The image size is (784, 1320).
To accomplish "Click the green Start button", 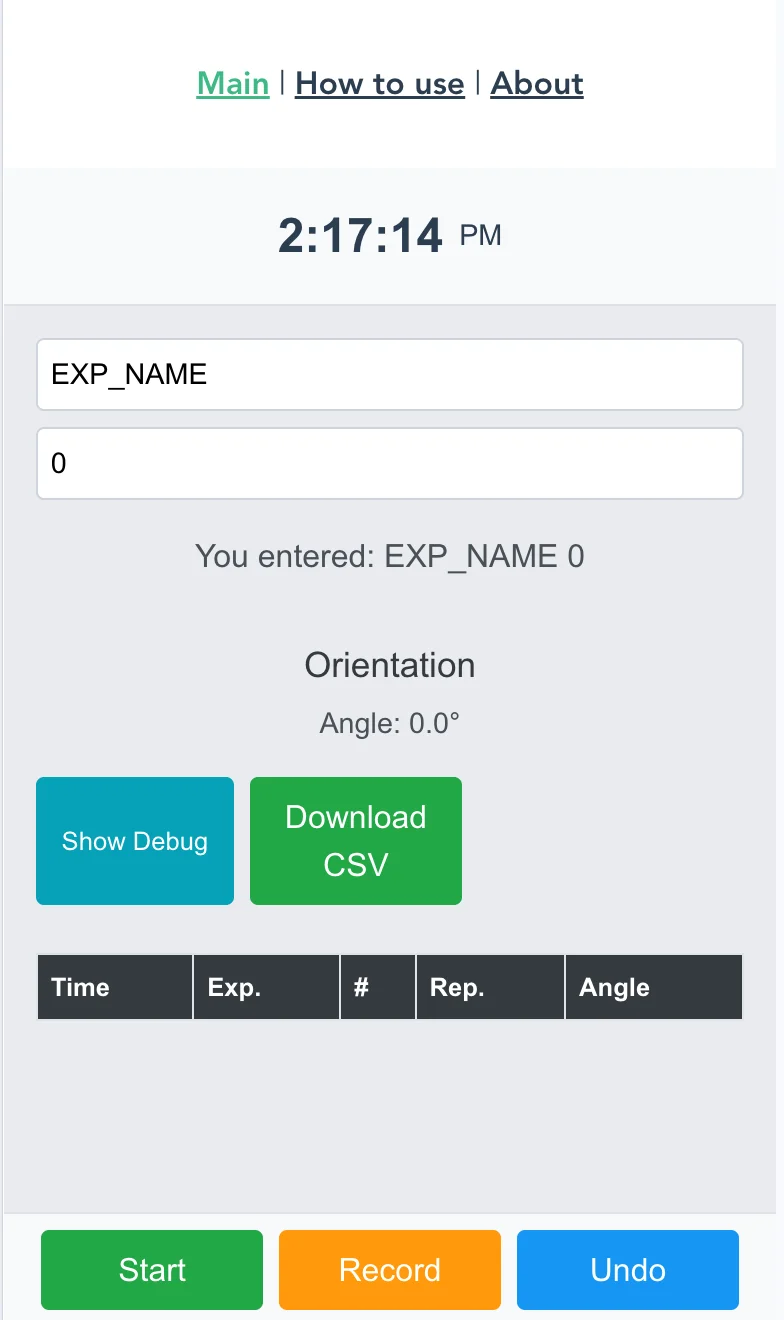I will 152,1270.
